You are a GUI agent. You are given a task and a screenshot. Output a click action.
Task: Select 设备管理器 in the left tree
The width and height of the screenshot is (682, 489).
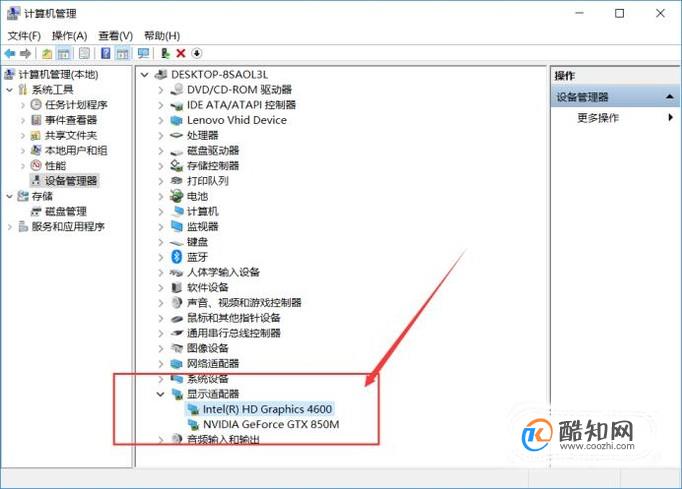click(x=71, y=181)
